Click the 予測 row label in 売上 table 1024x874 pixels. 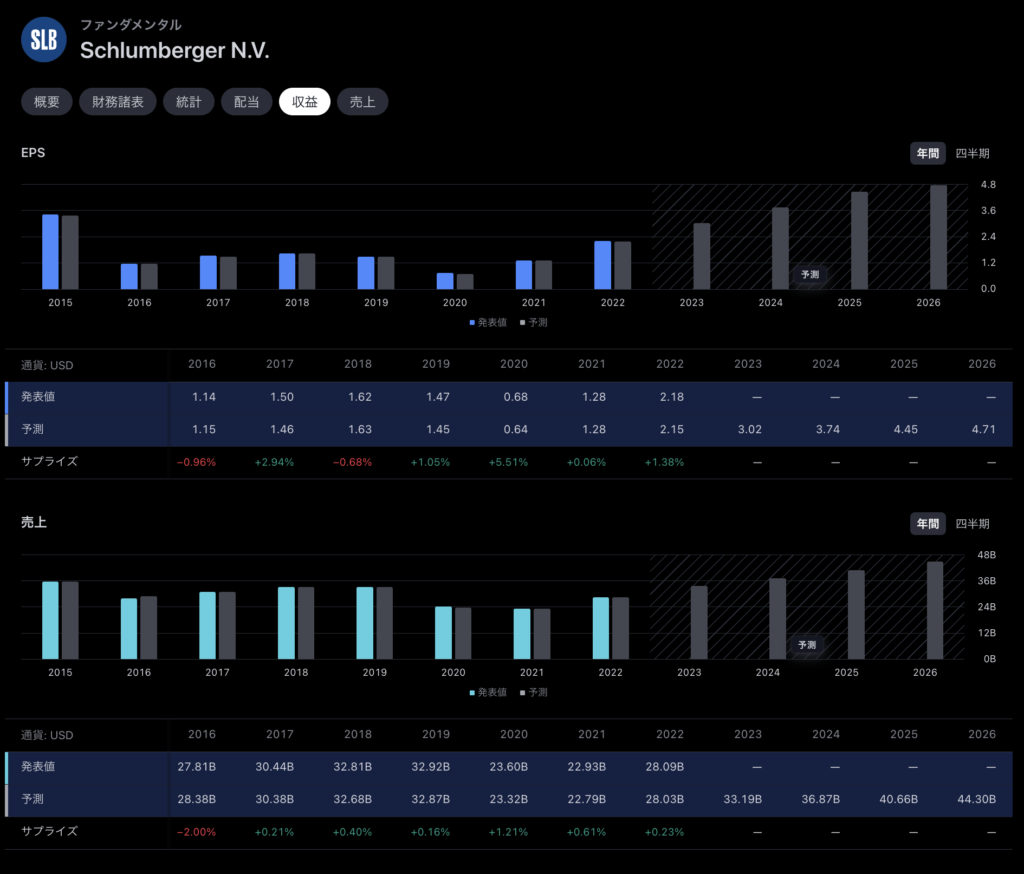[32, 799]
